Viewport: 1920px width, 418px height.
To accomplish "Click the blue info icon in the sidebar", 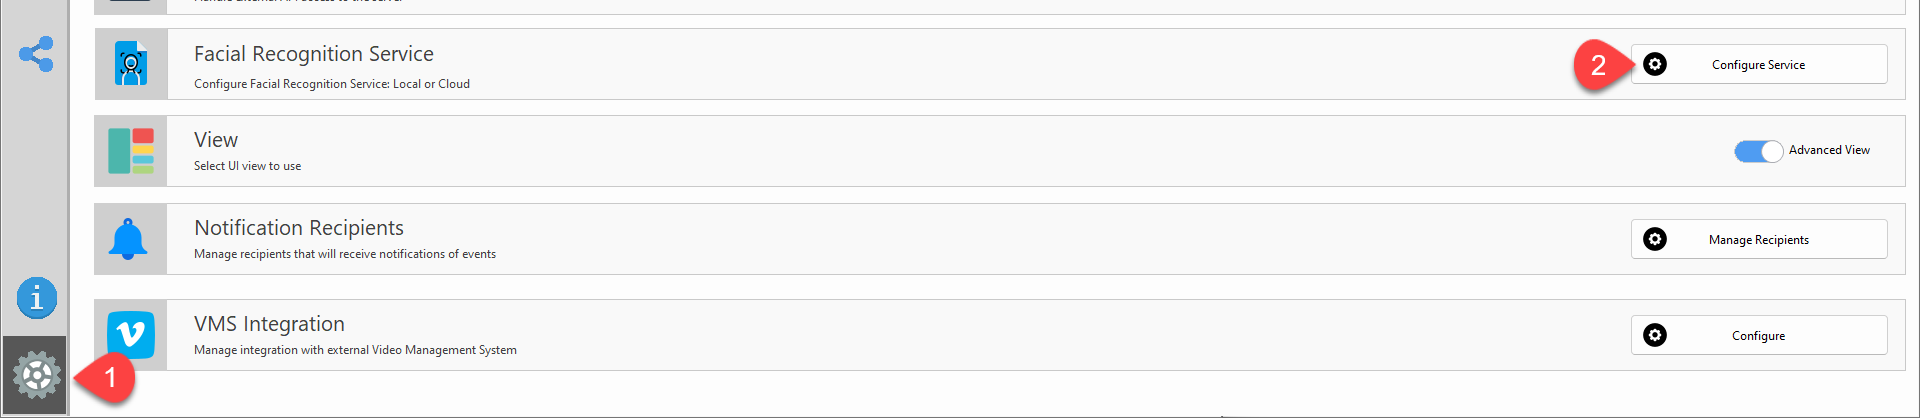I will click(x=36, y=298).
